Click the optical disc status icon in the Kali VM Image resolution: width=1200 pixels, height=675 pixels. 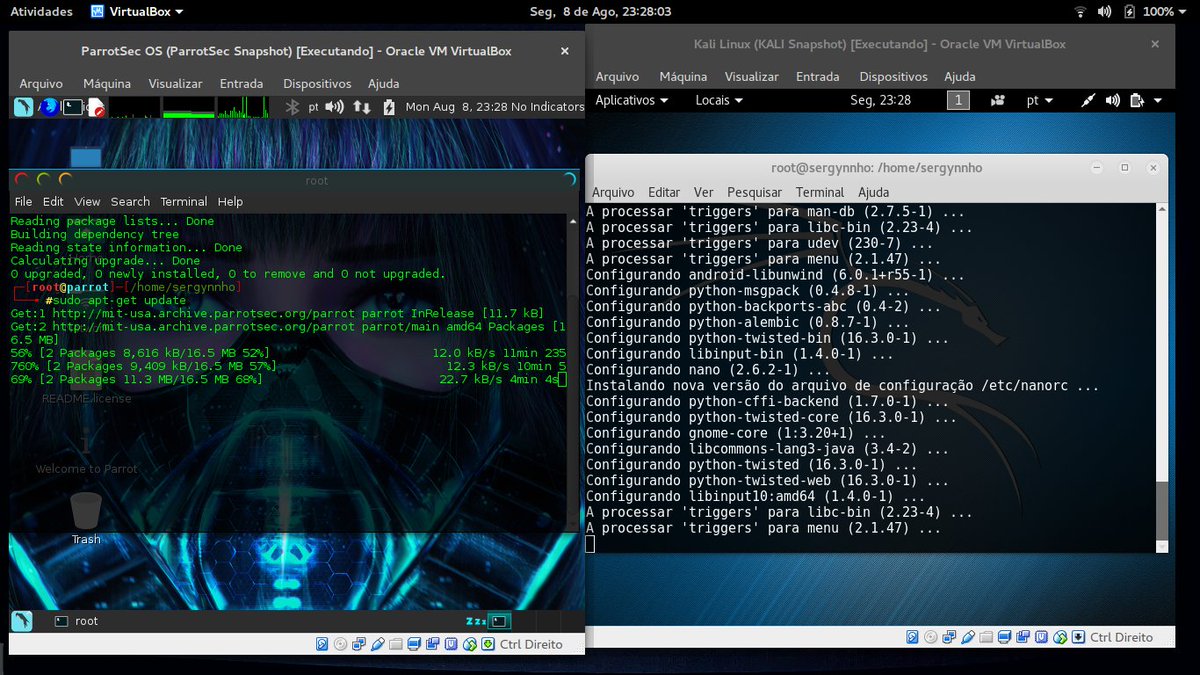click(x=930, y=637)
